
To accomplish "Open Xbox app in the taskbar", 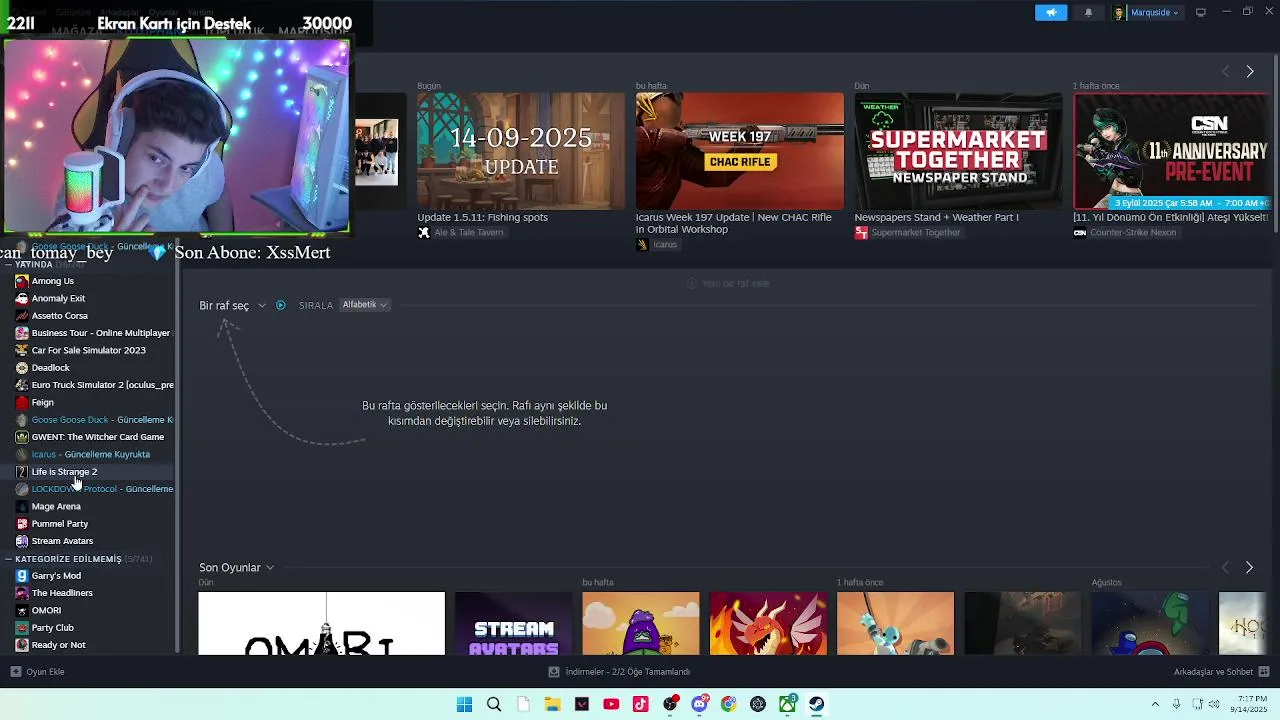I will pos(787,704).
